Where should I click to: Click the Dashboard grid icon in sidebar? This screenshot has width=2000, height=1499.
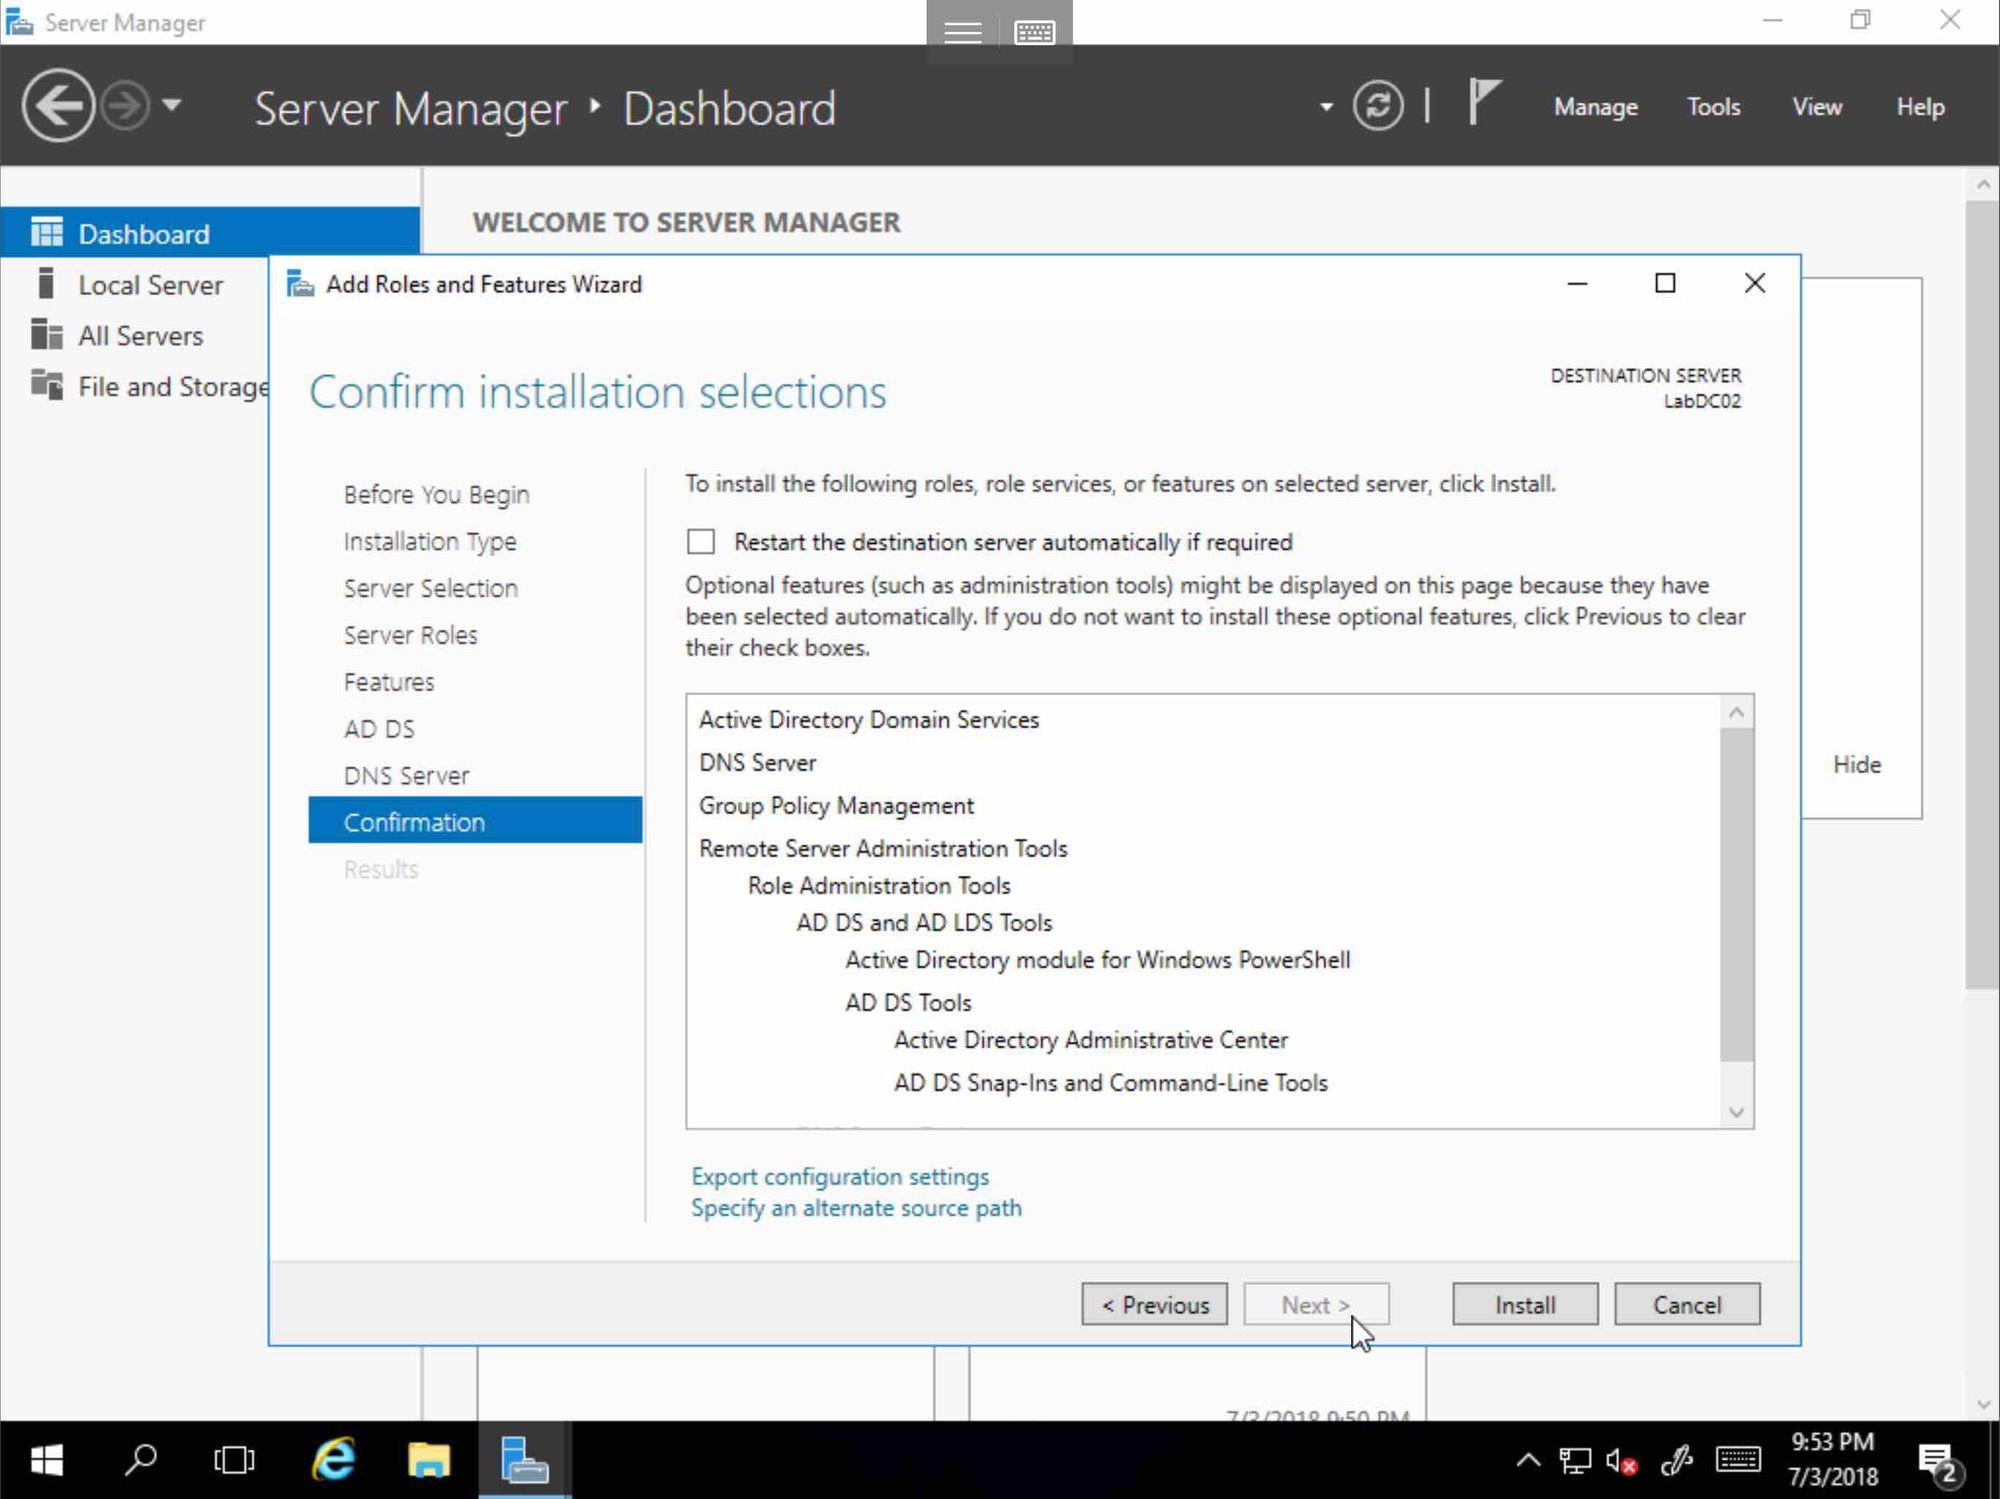coord(46,232)
